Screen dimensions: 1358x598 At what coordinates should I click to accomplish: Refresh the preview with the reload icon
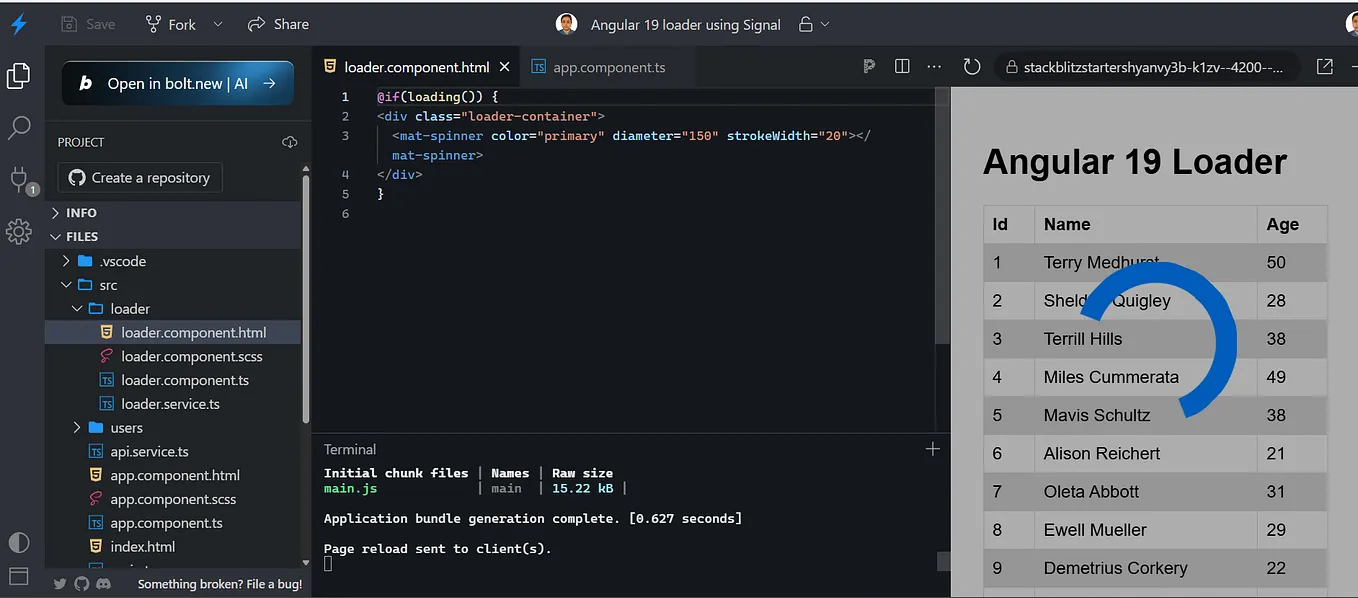point(971,65)
